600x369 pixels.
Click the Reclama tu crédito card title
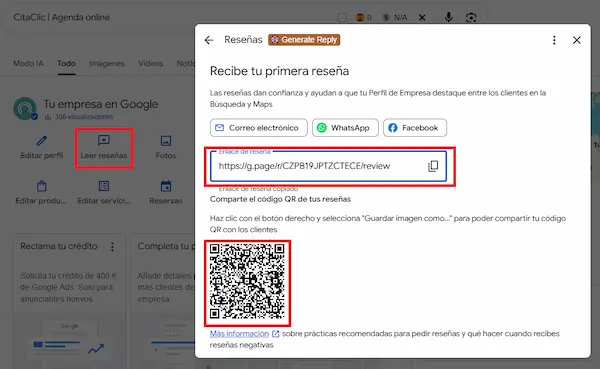click(59, 246)
